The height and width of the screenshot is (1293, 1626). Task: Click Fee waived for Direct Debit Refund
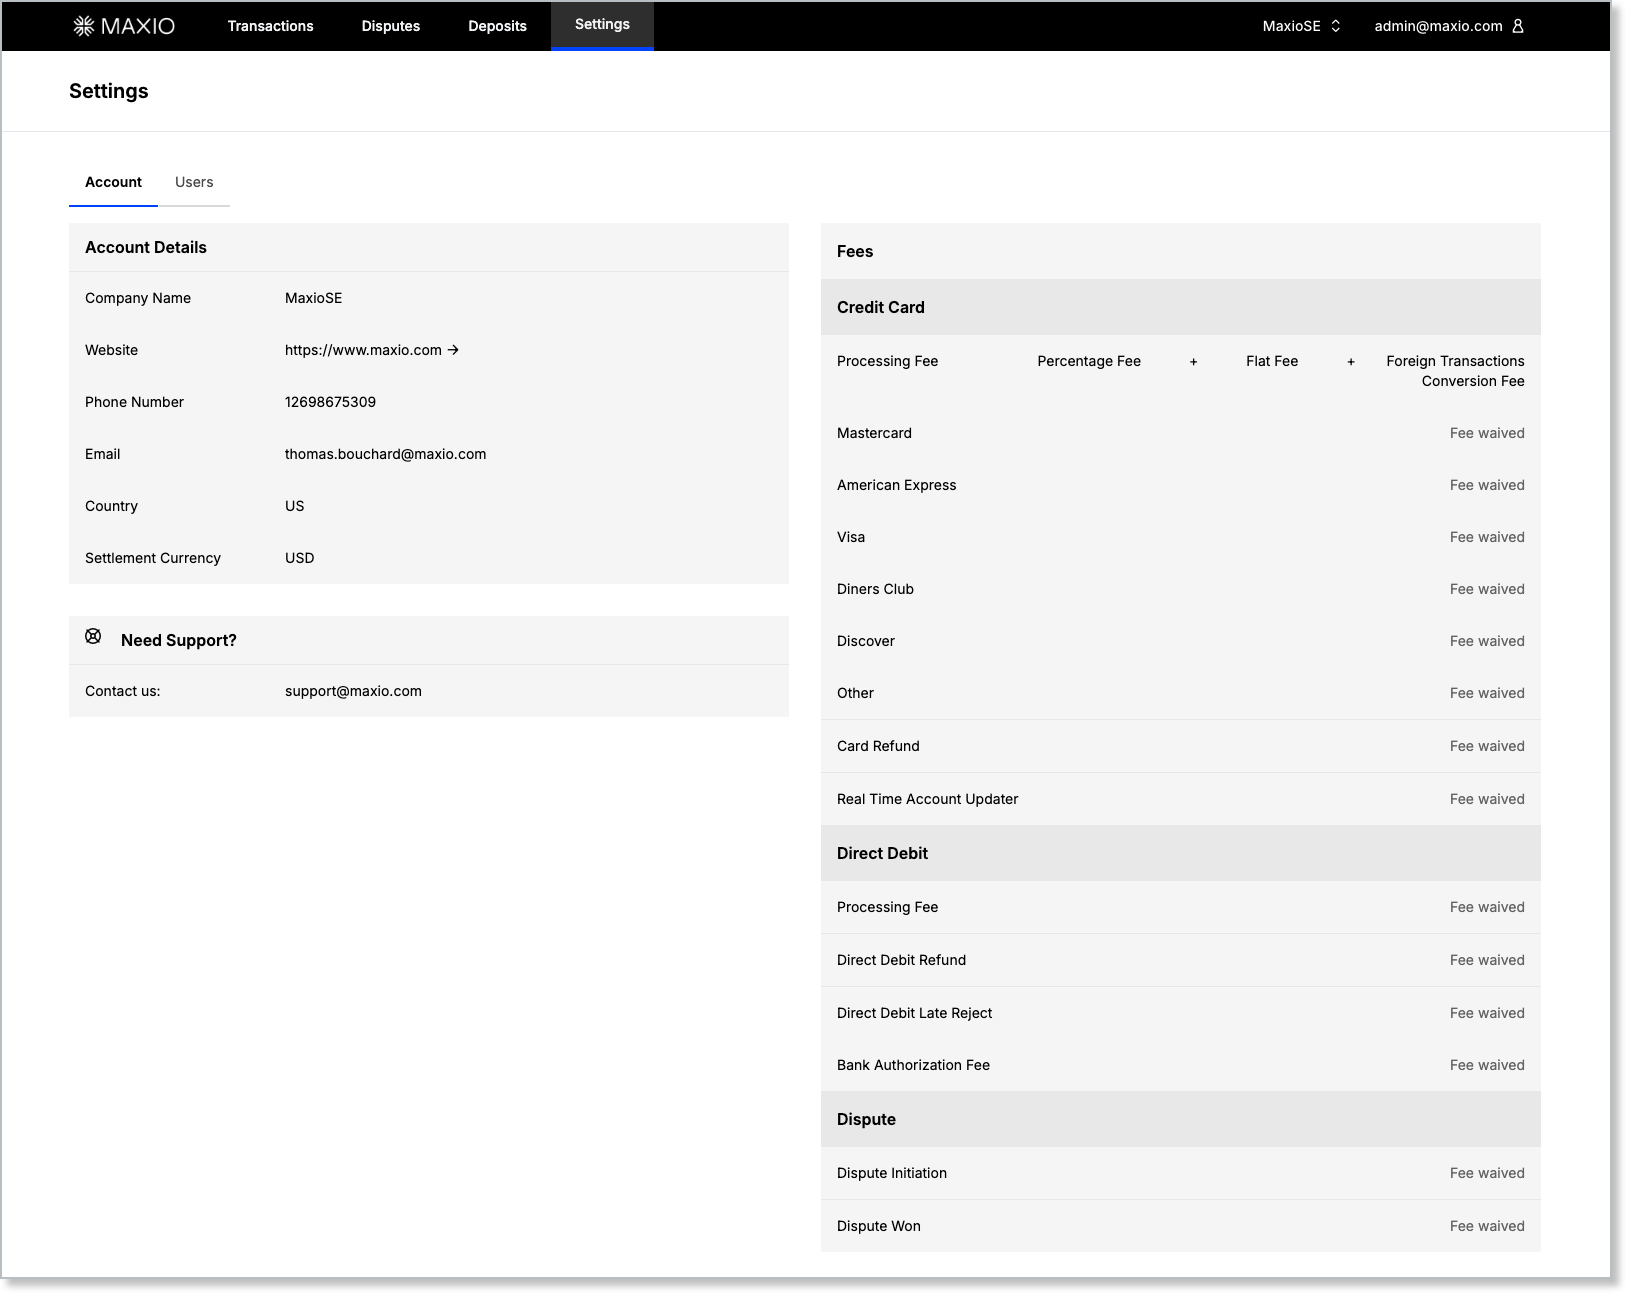point(1487,960)
